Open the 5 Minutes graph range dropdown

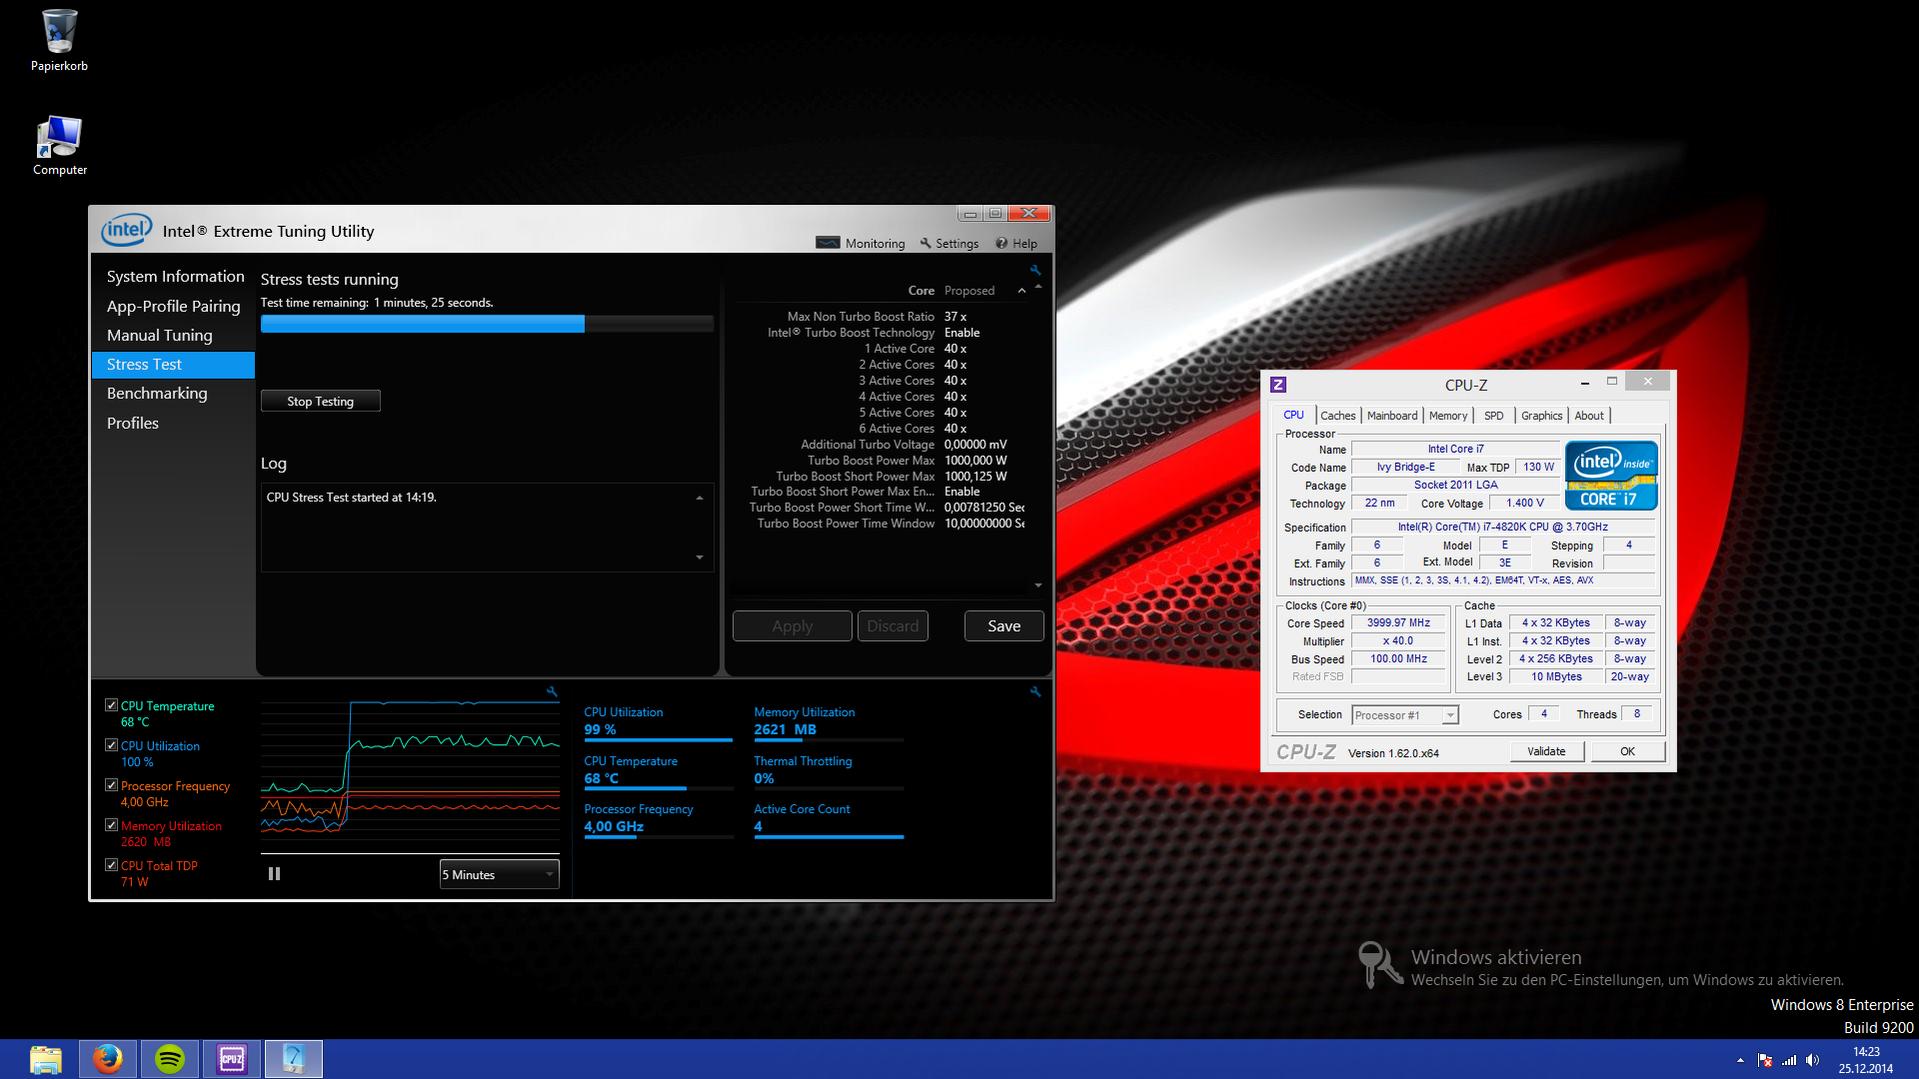coord(499,874)
